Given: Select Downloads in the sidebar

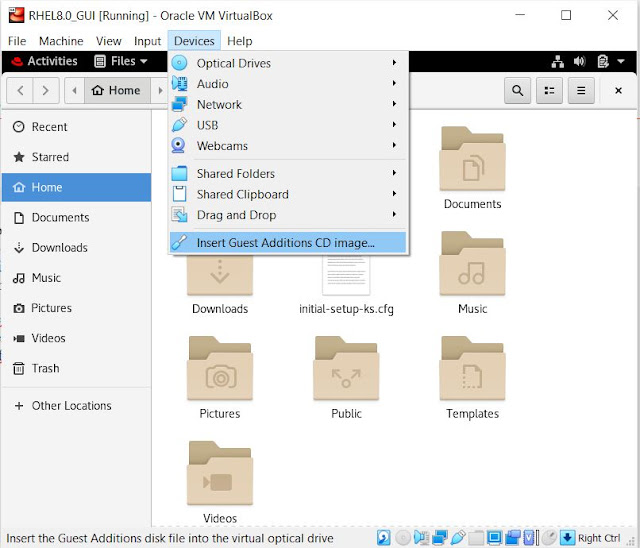Looking at the screenshot, I should pyautogui.click(x=76, y=248).
